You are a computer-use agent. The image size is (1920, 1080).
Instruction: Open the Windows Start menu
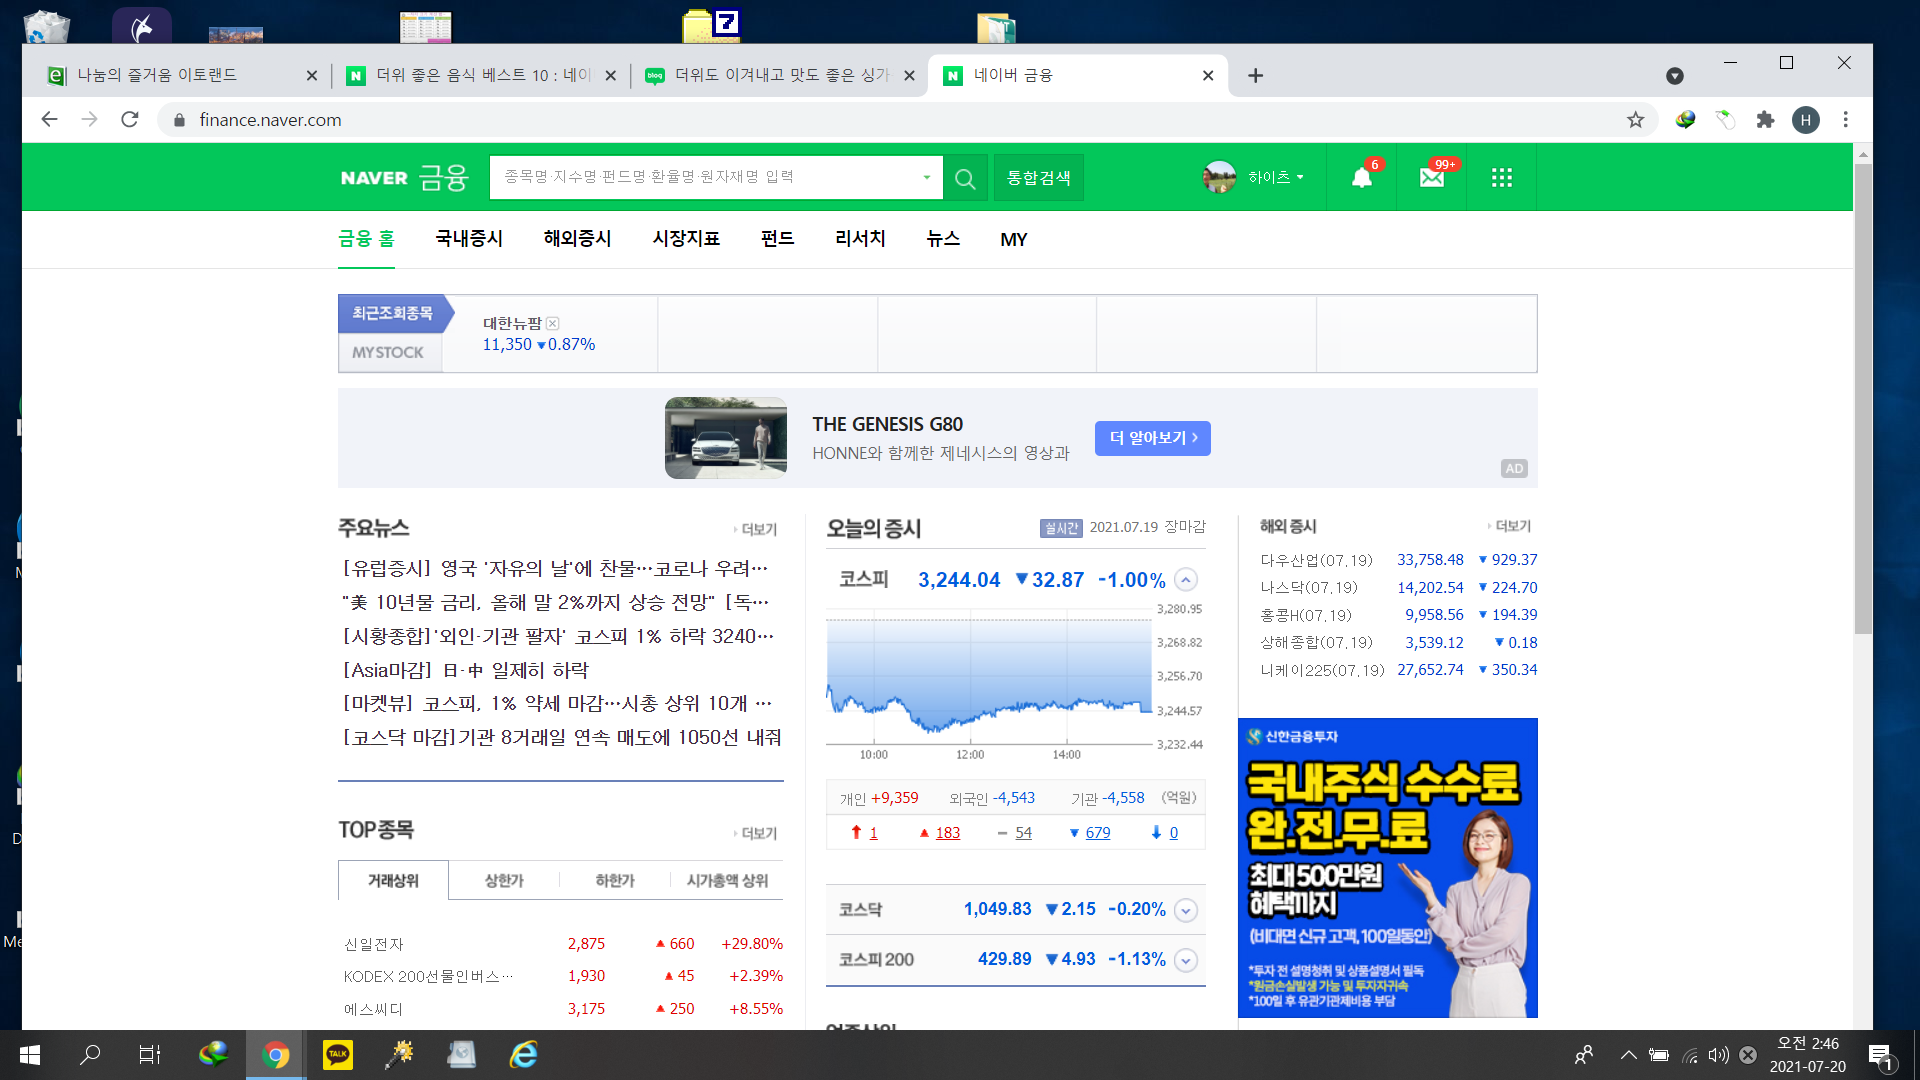click(x=29, y=1055)
